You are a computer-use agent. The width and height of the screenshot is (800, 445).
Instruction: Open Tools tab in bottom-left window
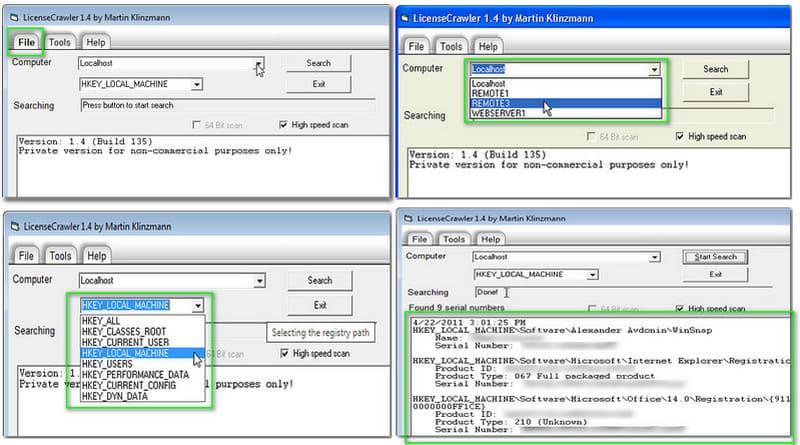click(60, 256)
